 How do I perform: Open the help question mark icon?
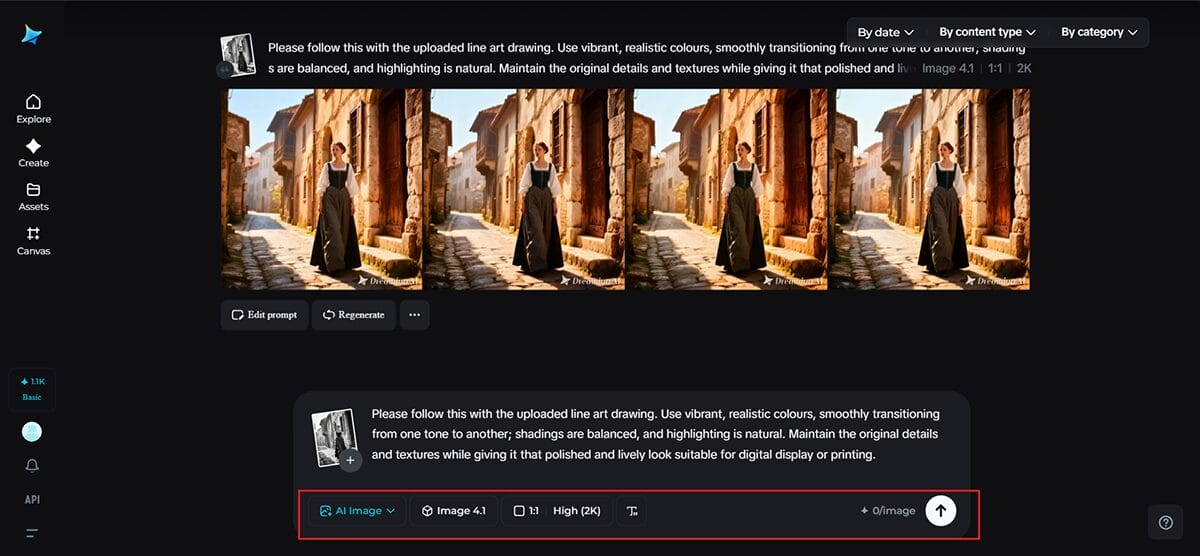(x=1165, y=522)
